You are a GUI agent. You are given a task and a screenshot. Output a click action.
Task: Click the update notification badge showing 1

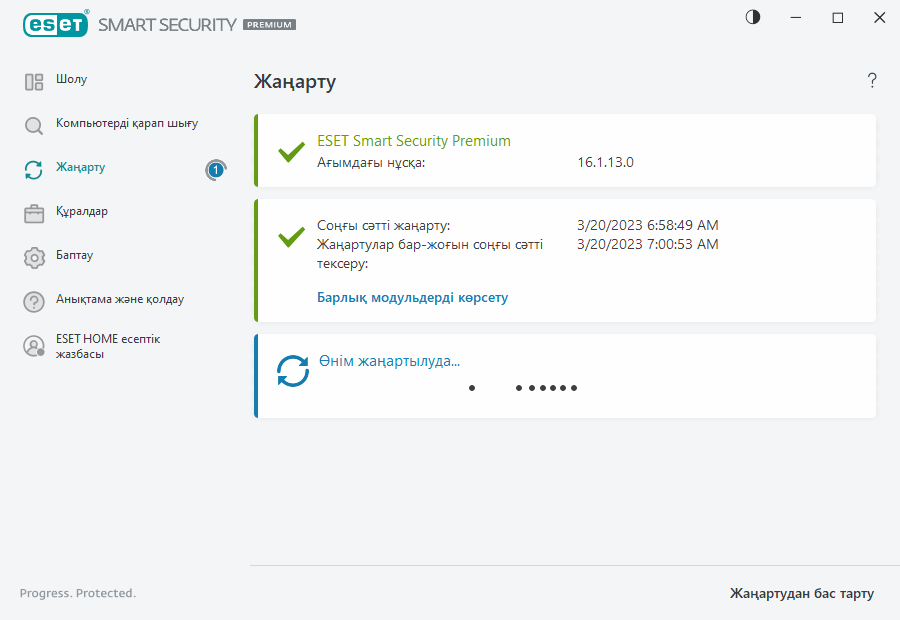(216, 170)
